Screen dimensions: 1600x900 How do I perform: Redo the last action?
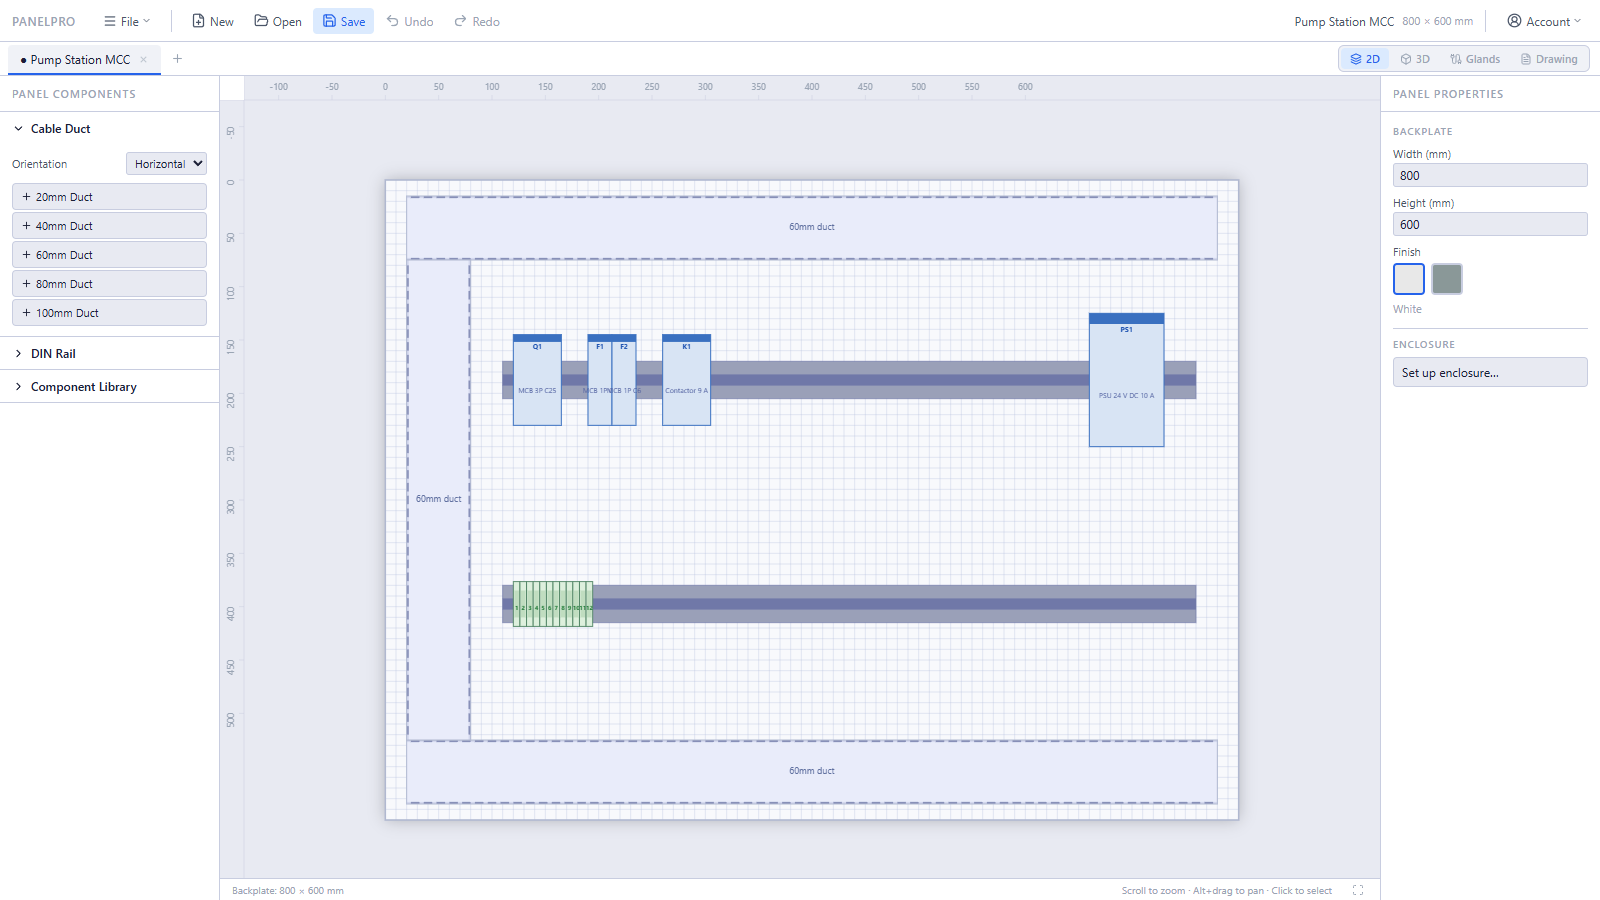(477, 21)
